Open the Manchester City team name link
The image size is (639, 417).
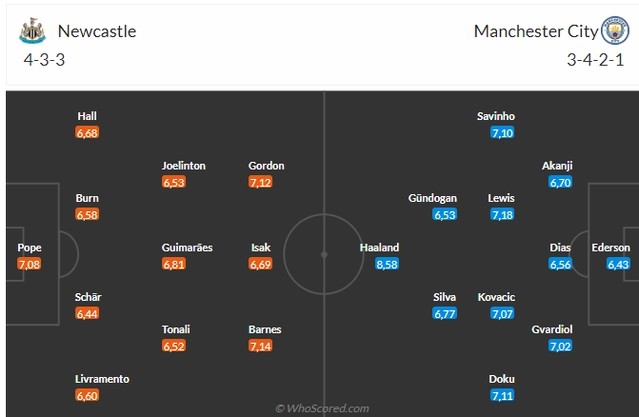[x=536, y=31]
